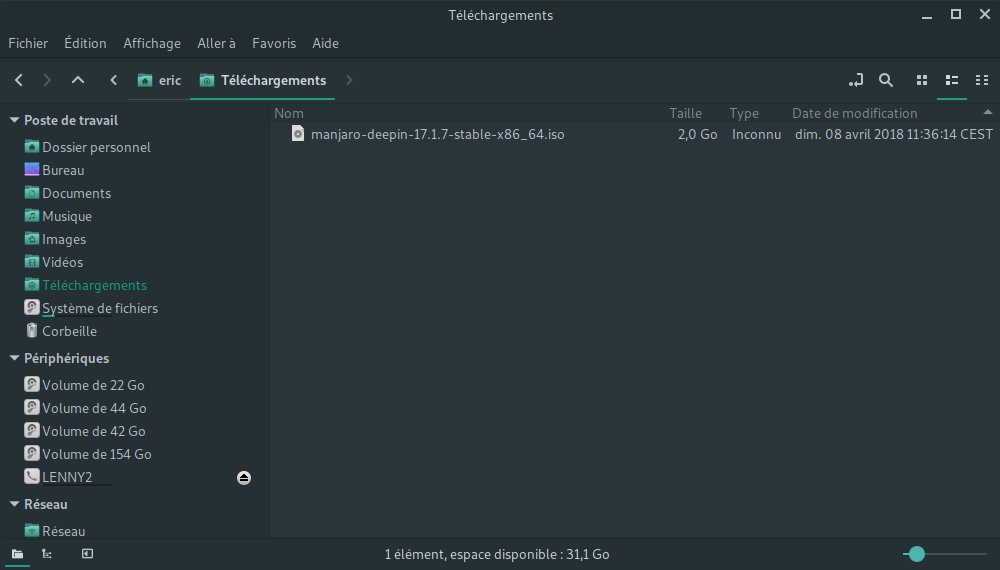Viewport: 1000px width, 570px height.
Task: Hide the sidebar panel button
Action: (x=87, y=554)
